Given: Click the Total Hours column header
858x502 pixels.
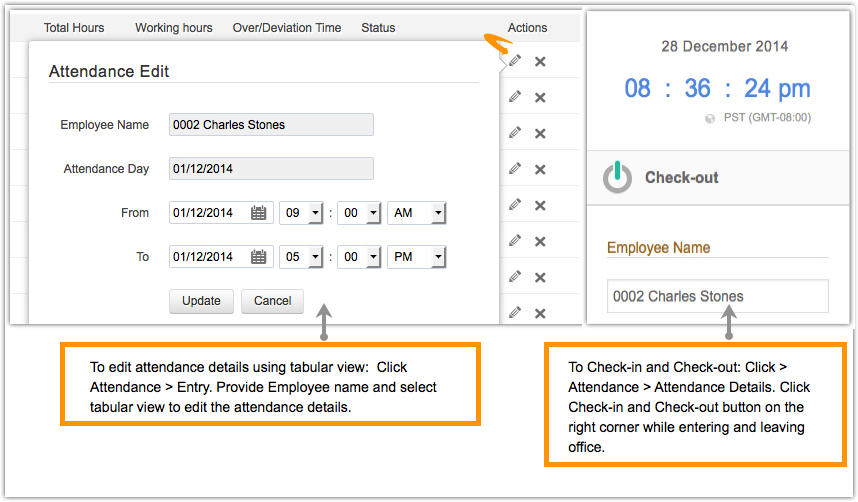Looking at the screenshot, I should click(74, 28).
